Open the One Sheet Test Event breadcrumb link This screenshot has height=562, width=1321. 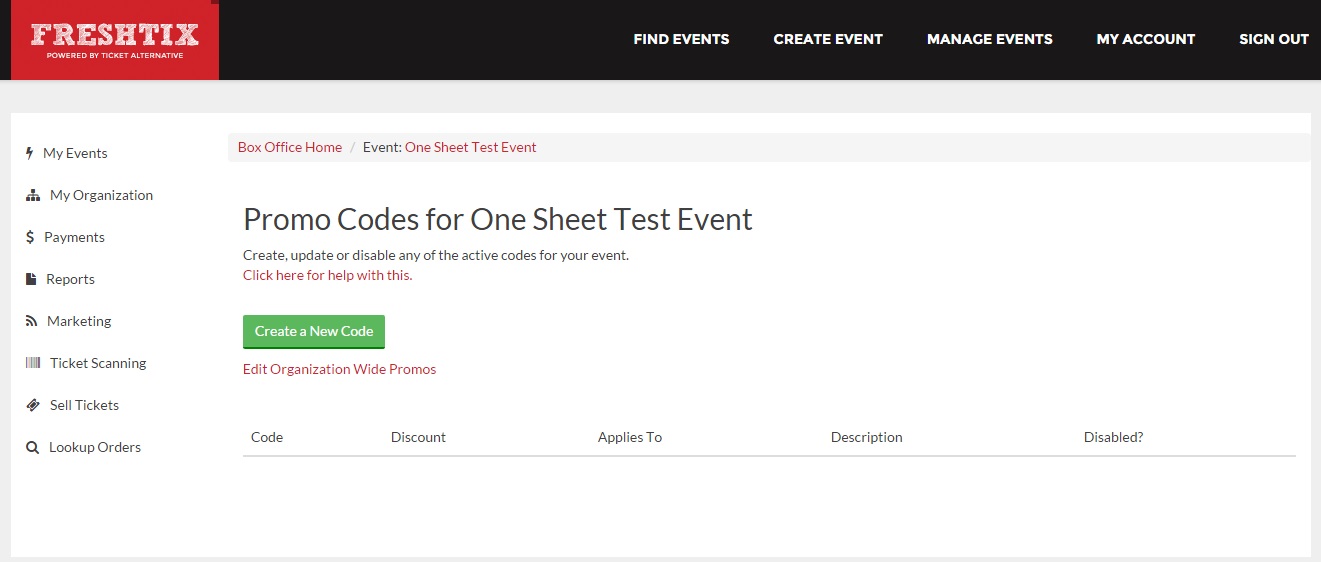(470, 147)
